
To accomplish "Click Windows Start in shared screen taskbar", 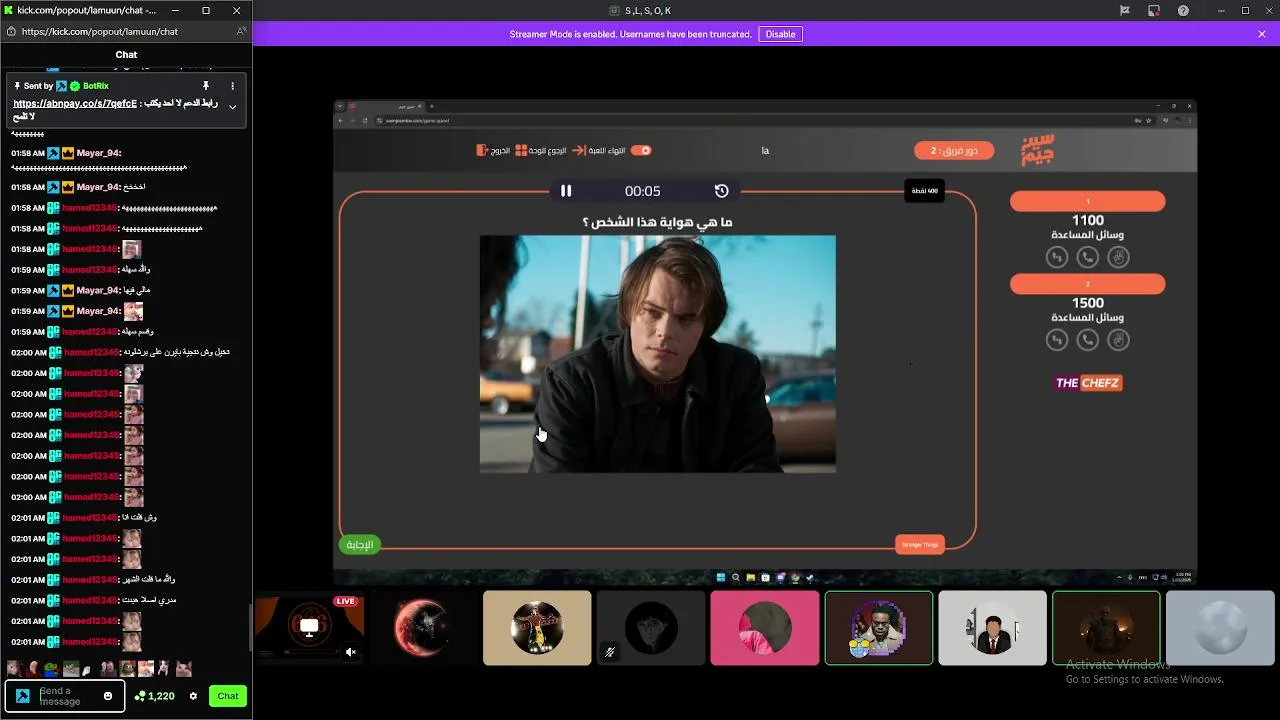I will (720, 577).
